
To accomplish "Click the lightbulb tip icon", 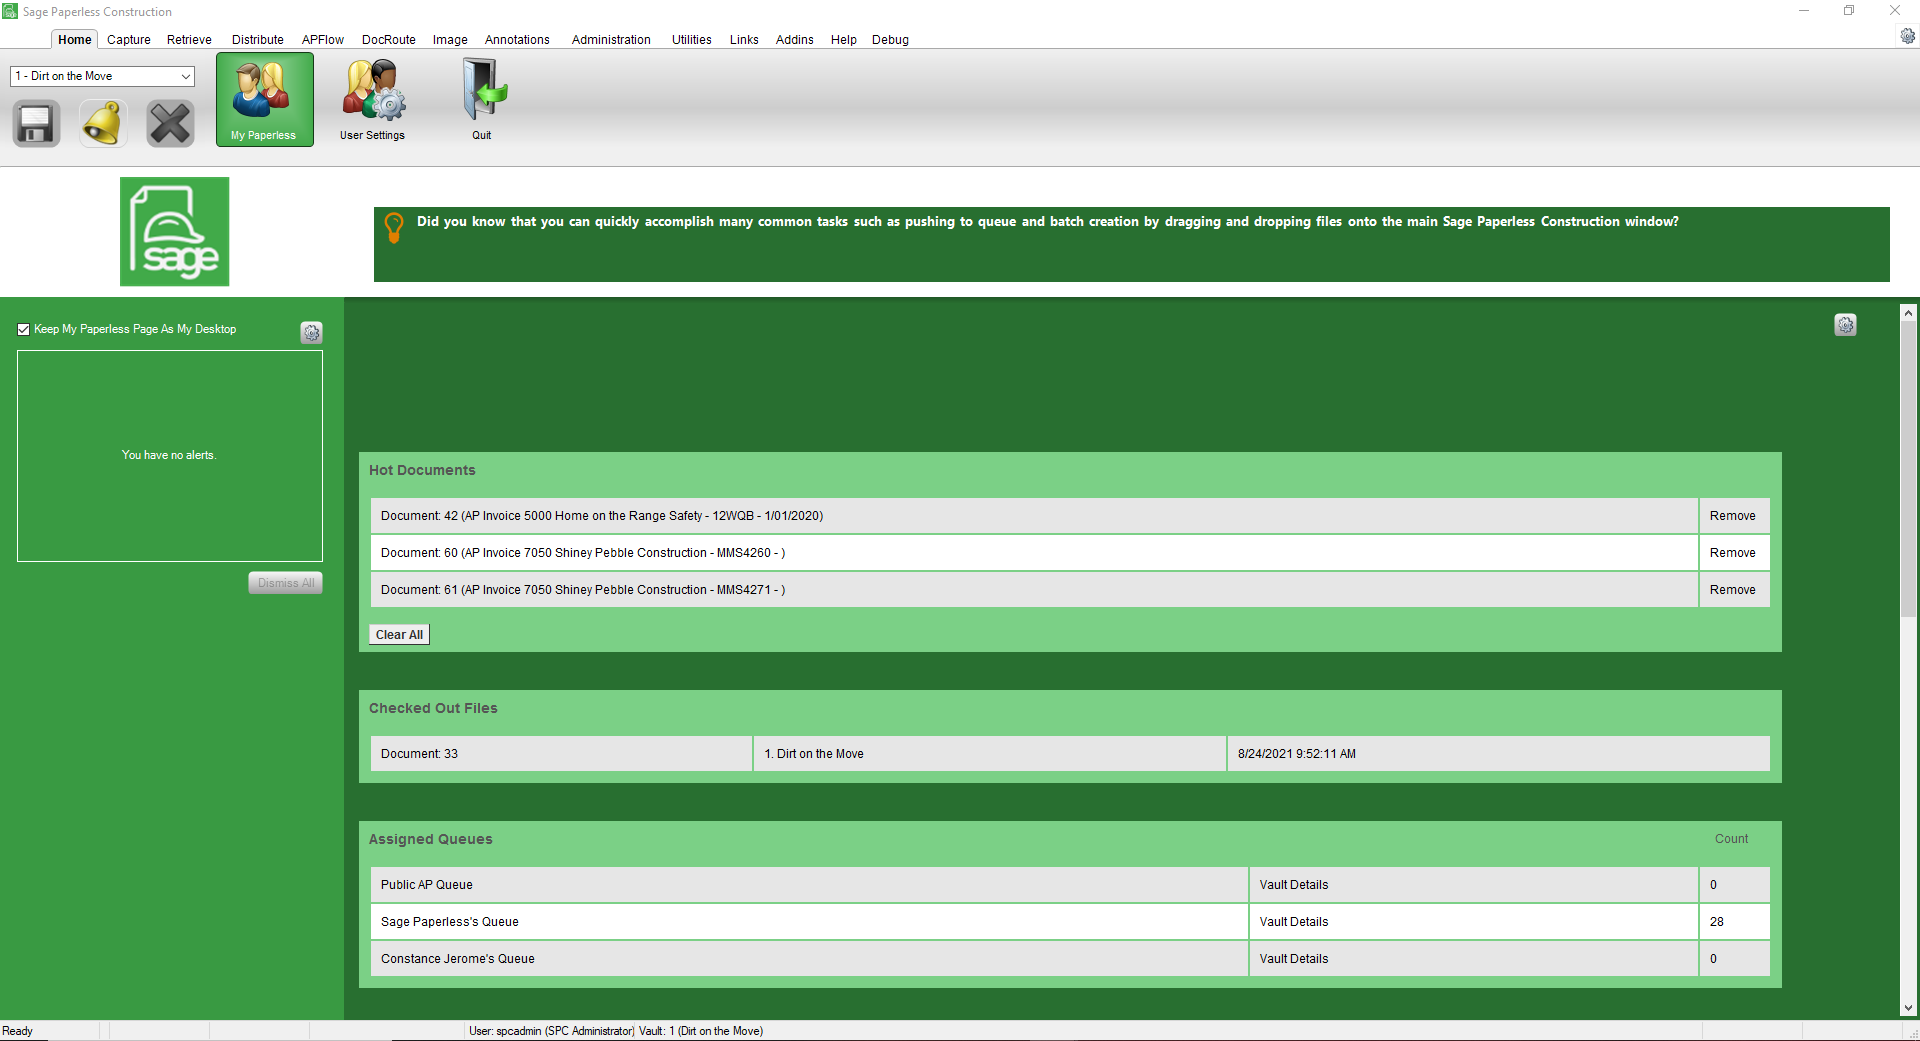I will click(394, 227).
